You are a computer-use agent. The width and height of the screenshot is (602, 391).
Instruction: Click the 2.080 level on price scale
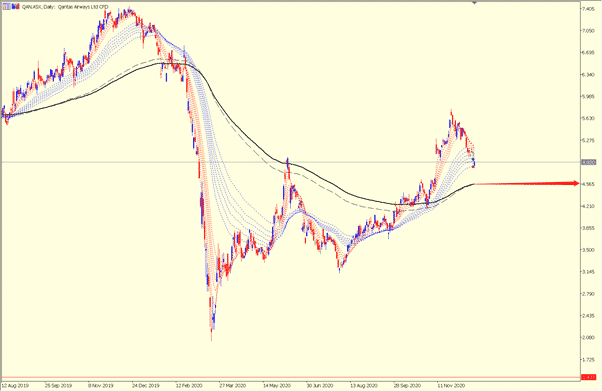pyautogui.click(x=589, y=337)
